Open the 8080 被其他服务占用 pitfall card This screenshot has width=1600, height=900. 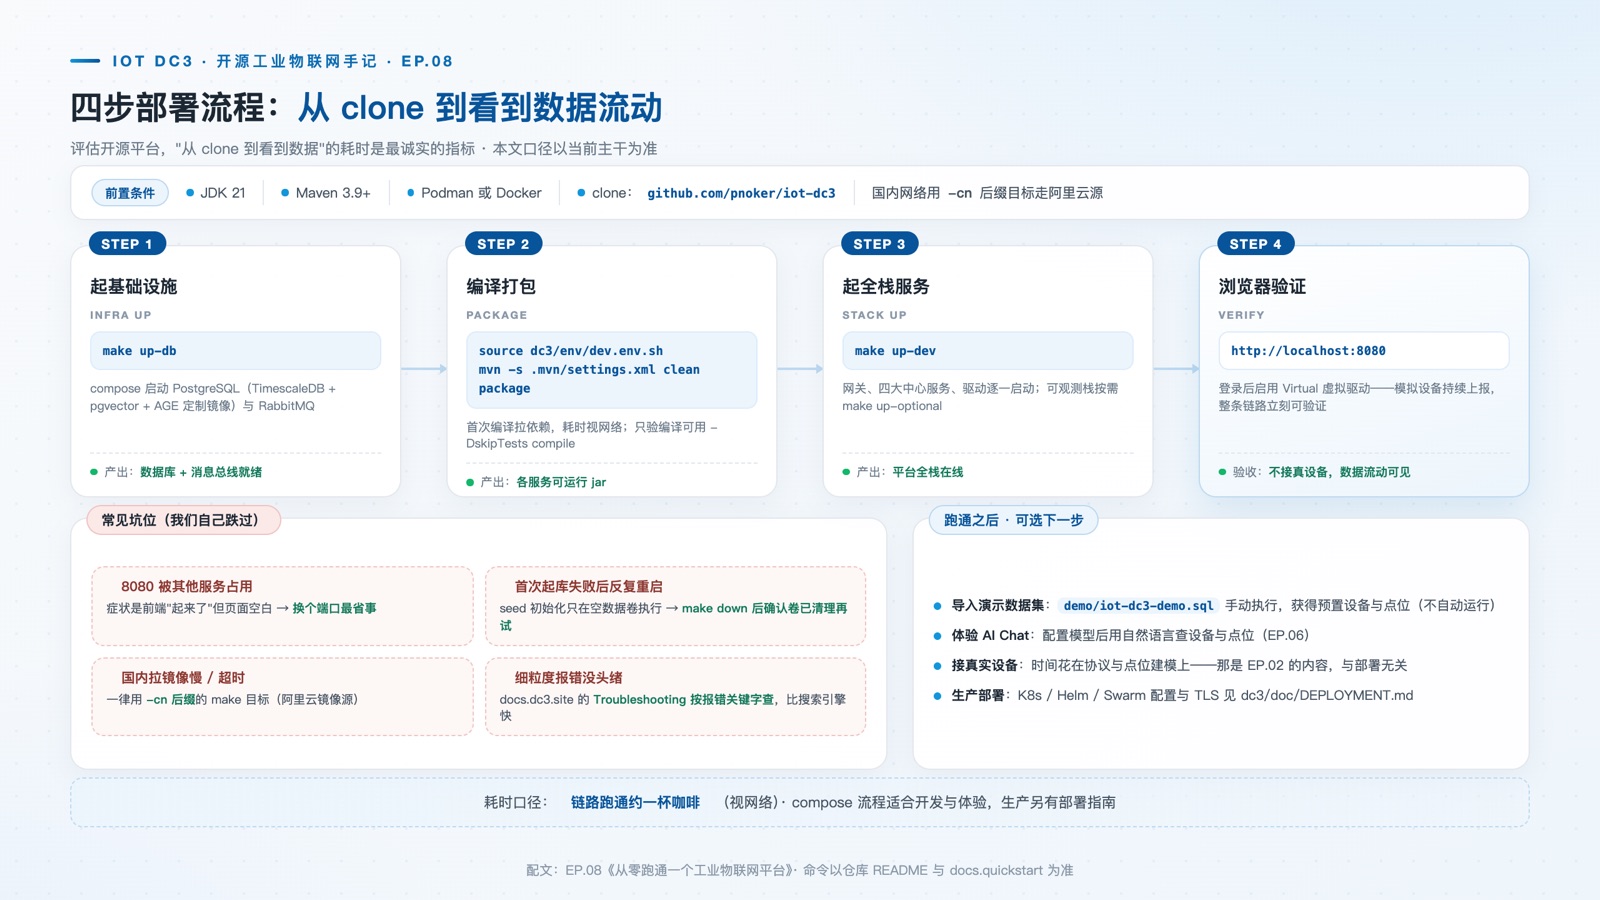[x=282, y=606]
